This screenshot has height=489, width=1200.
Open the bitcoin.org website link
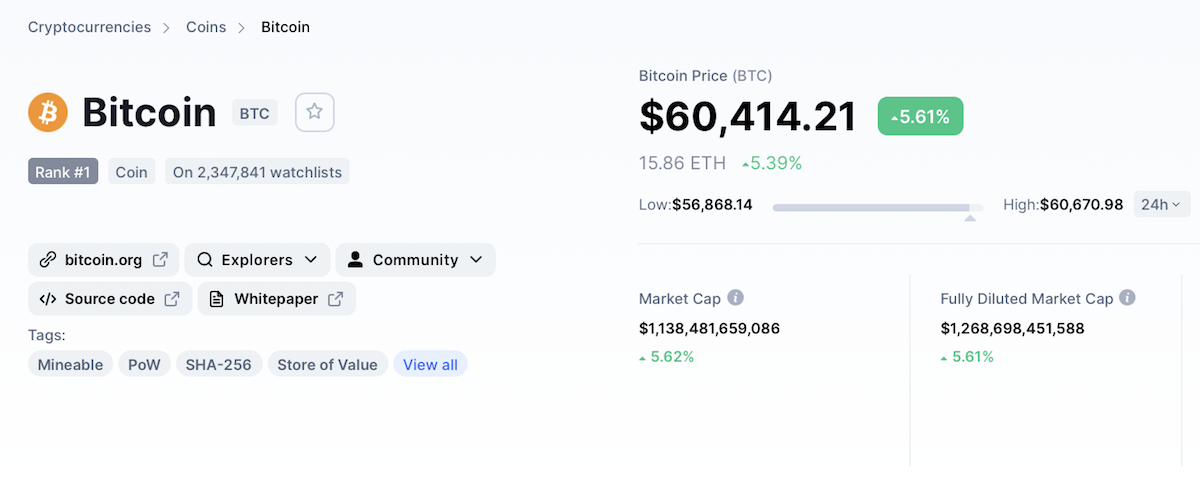[x=104, y=260]
